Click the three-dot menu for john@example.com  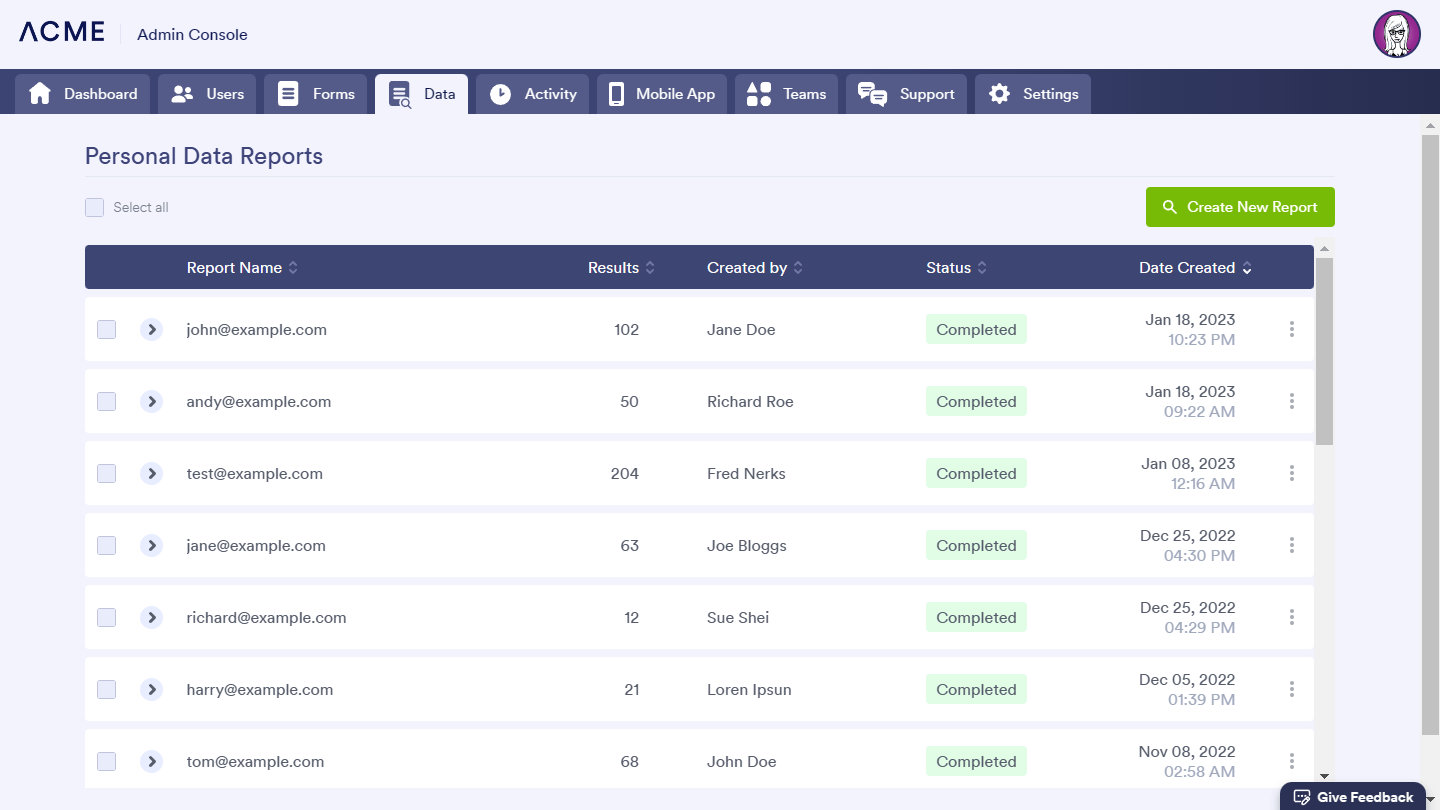1292,329
